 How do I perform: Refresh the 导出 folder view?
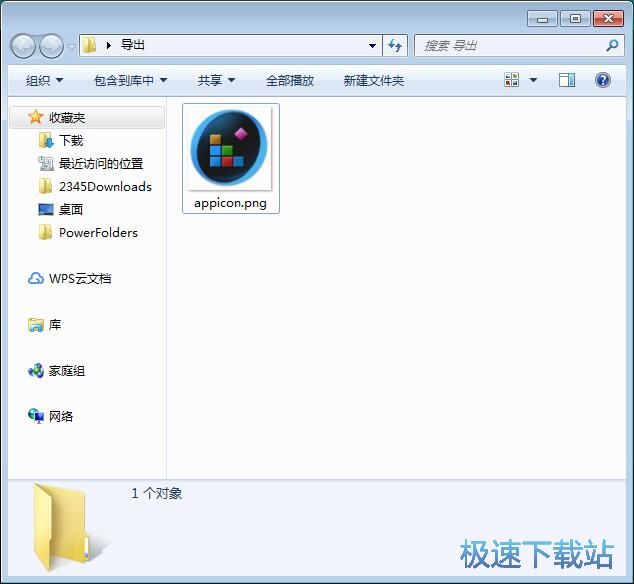(x=395, y=46)
